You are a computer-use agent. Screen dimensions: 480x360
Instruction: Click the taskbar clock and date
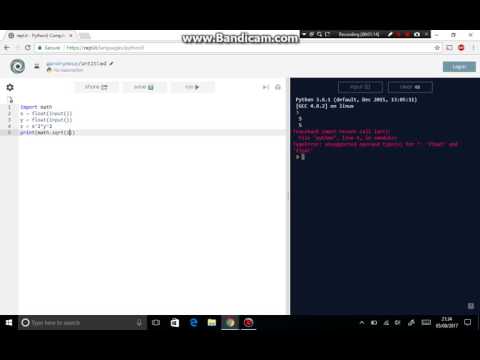tap(447, 322)
